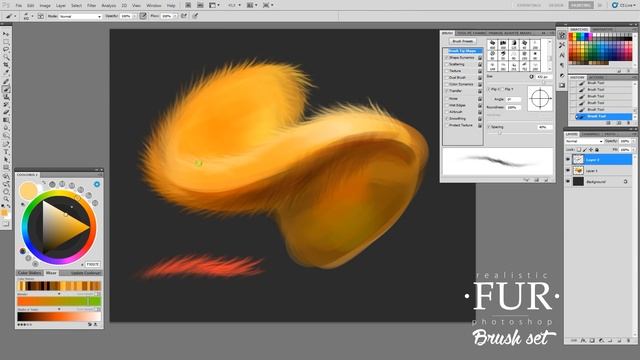The width and height of the screenshot is (640, 360).
Task: Select the Crop tool
Action: [x=6, y=65]
